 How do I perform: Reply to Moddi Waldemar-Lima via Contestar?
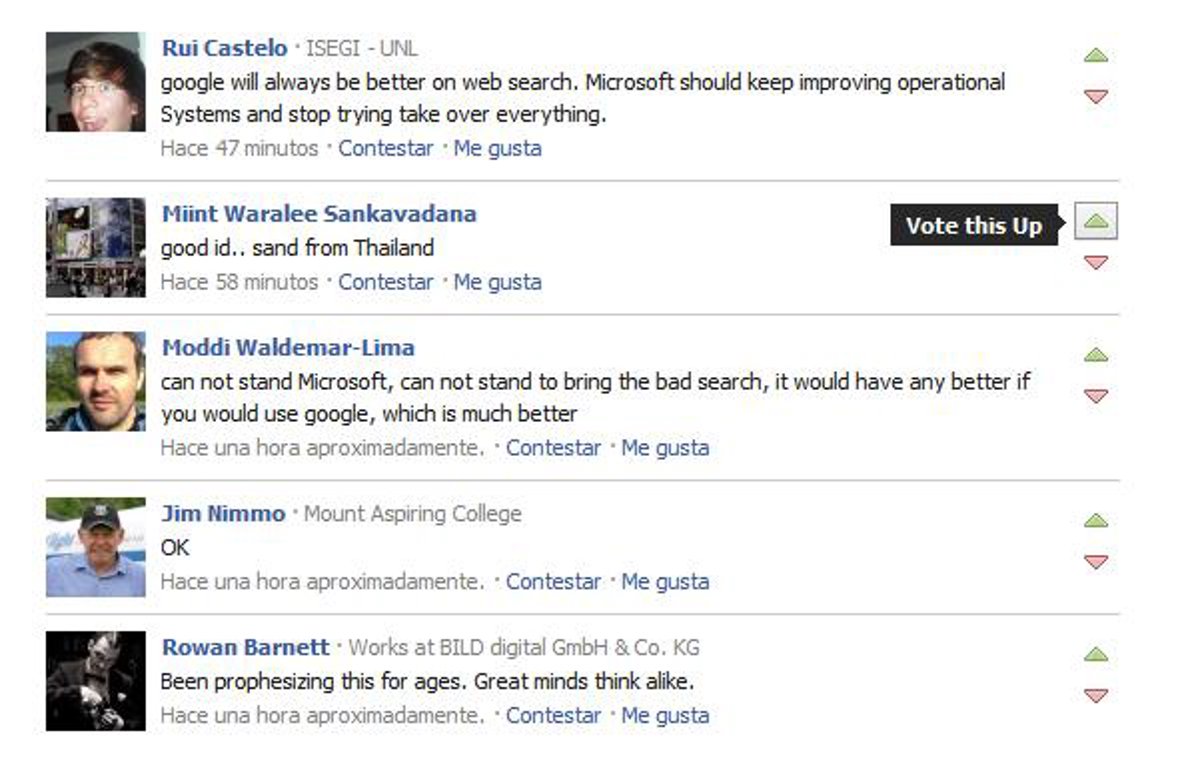pos(553,448)
